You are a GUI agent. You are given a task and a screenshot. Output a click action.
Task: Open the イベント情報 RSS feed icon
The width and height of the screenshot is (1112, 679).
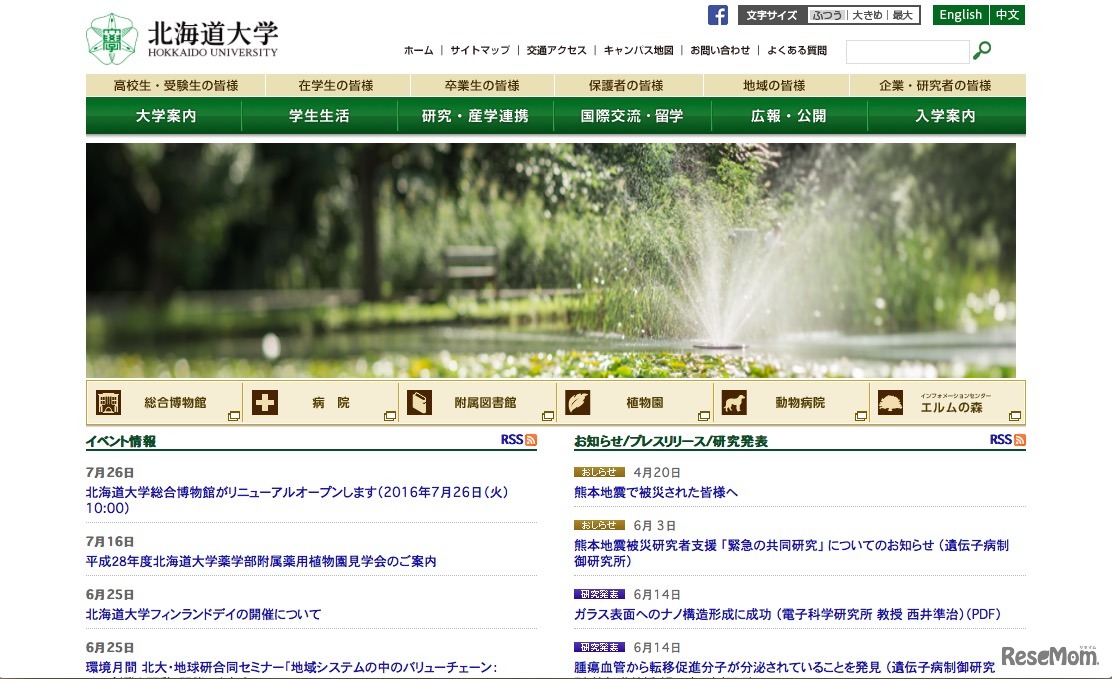point(519,438)
